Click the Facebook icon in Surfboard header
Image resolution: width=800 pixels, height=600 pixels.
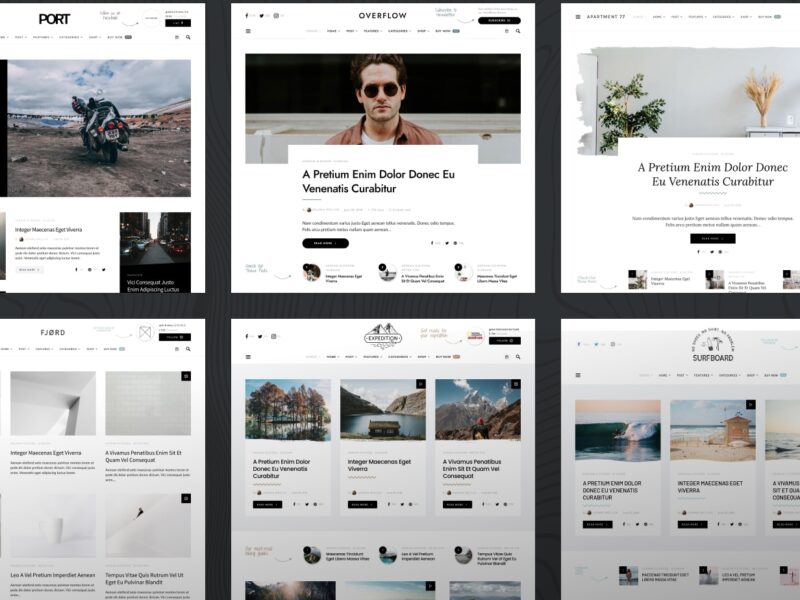pos(579,344)
